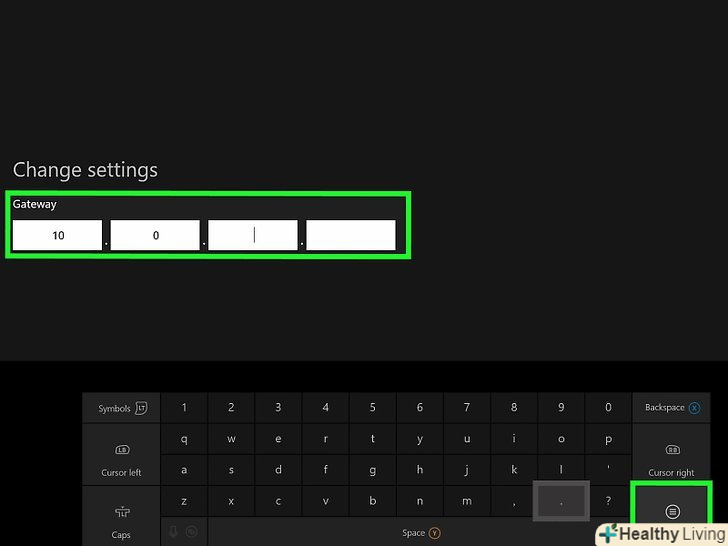The width and height of the screenshot is (728, 546).
Task: Choose the letter f key
Action: tap(325, 470)
